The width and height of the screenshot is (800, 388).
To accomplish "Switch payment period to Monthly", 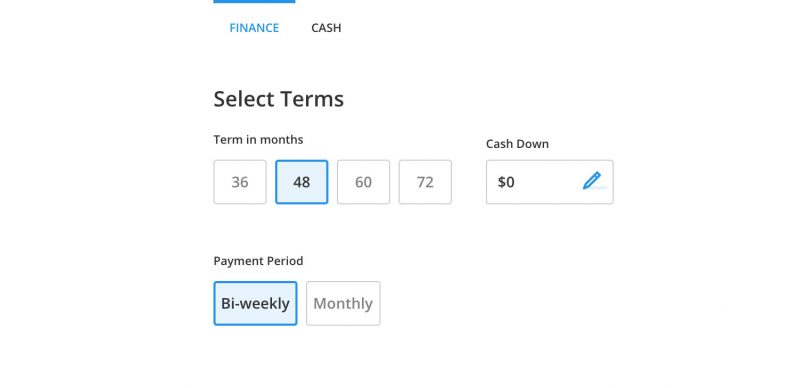I will point(343,303).
